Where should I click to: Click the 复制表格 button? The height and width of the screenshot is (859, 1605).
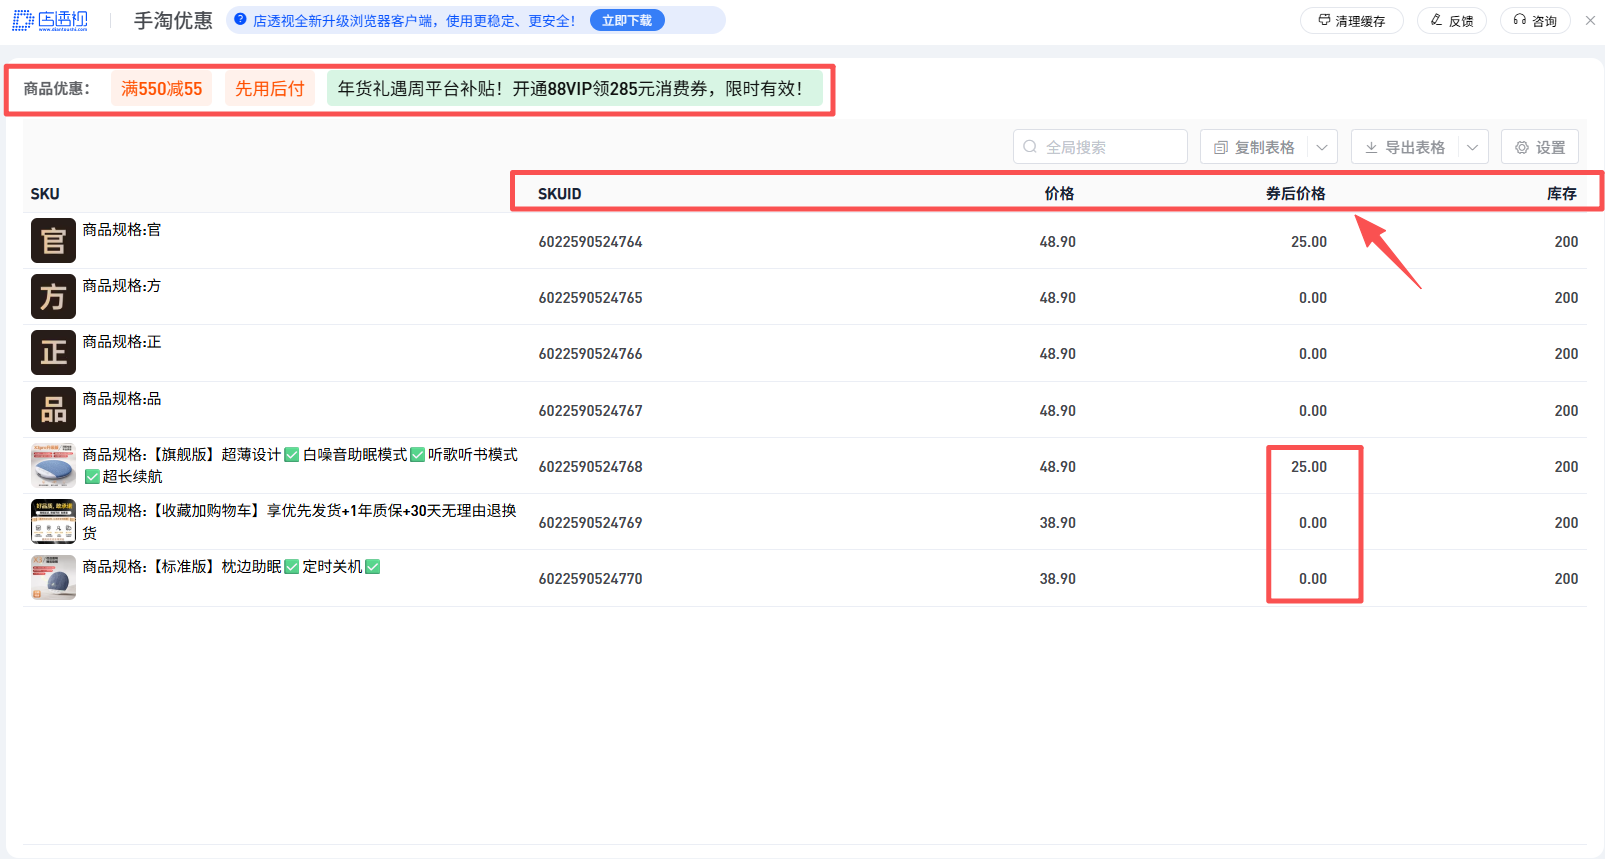click(x=1254, y=147)
